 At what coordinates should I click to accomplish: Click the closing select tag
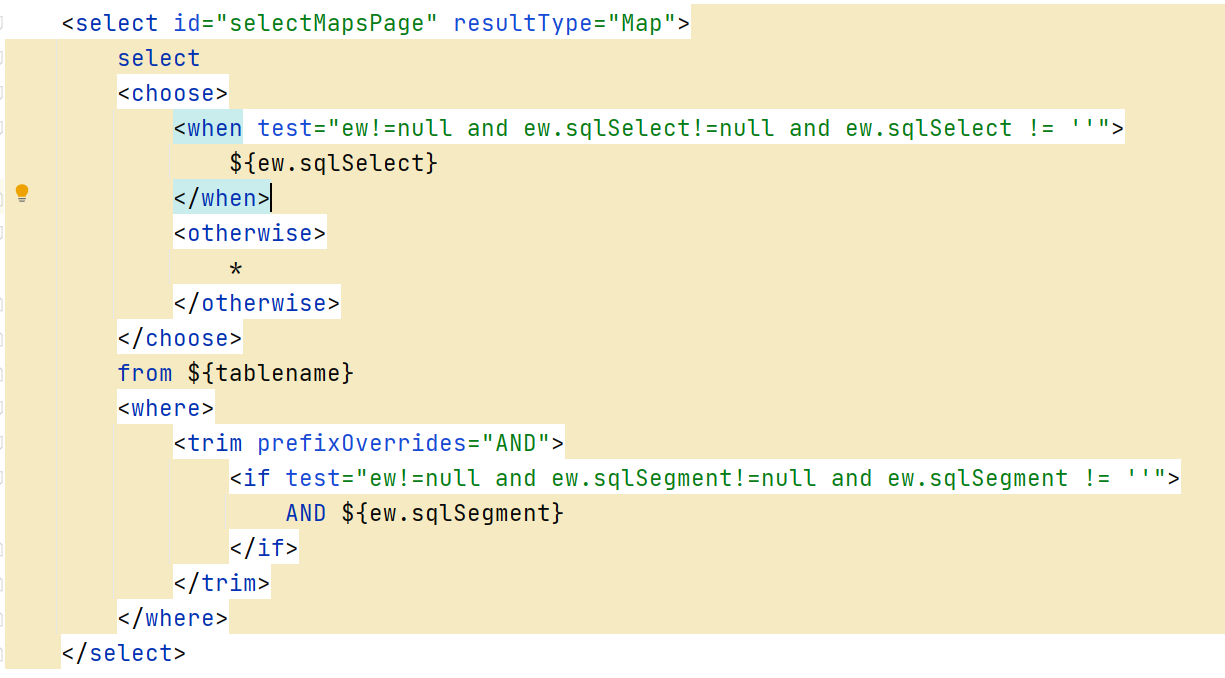click(x=123, y=653)
